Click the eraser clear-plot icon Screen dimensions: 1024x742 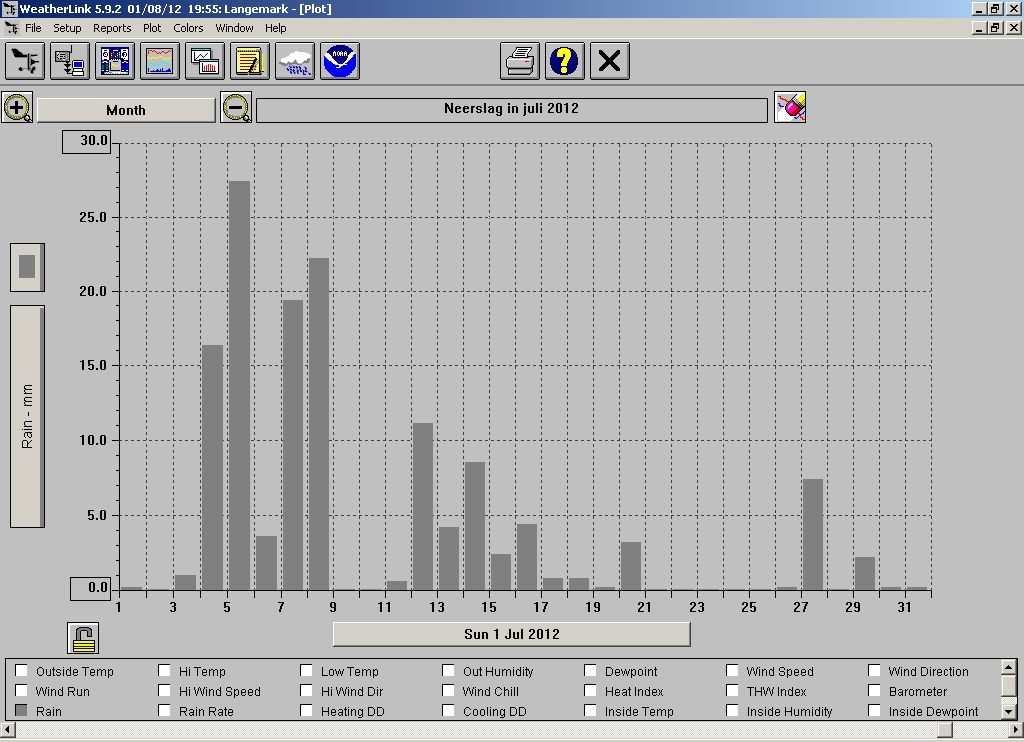[x=790, y=107]
